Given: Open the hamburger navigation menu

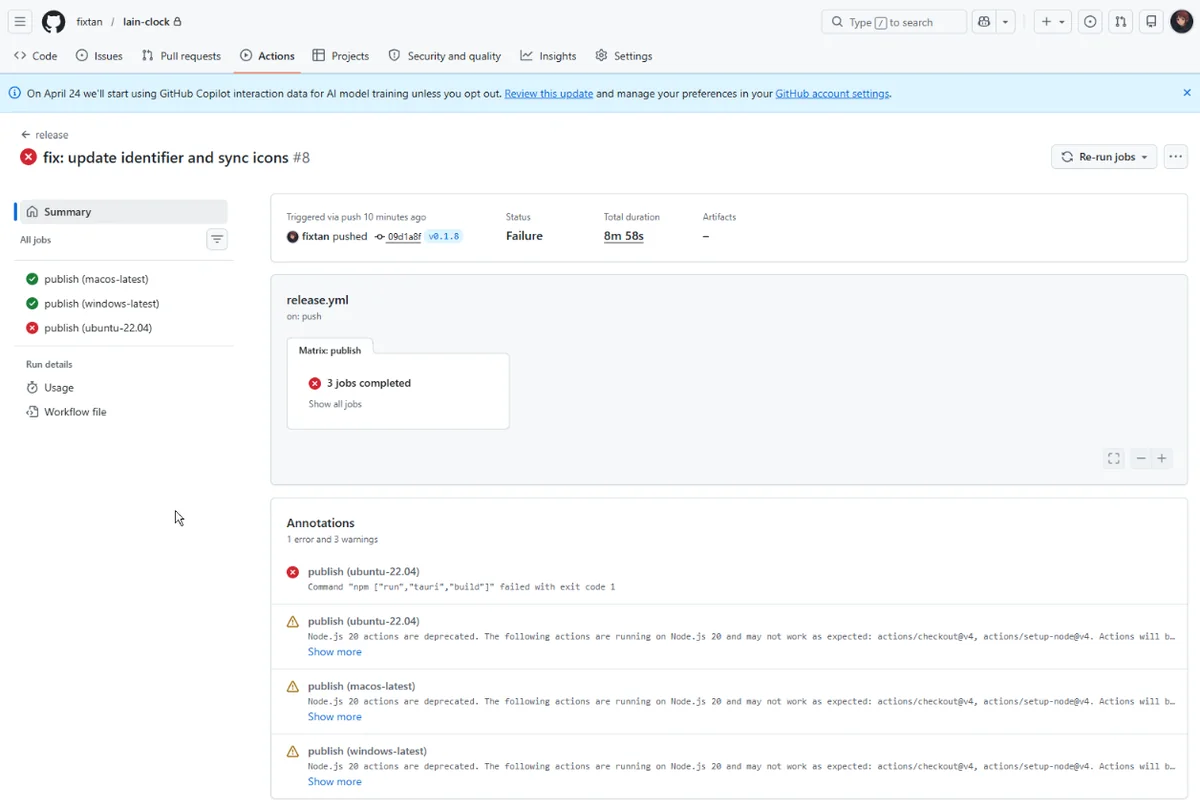Looking at the screenshot, I should point(20,22).
